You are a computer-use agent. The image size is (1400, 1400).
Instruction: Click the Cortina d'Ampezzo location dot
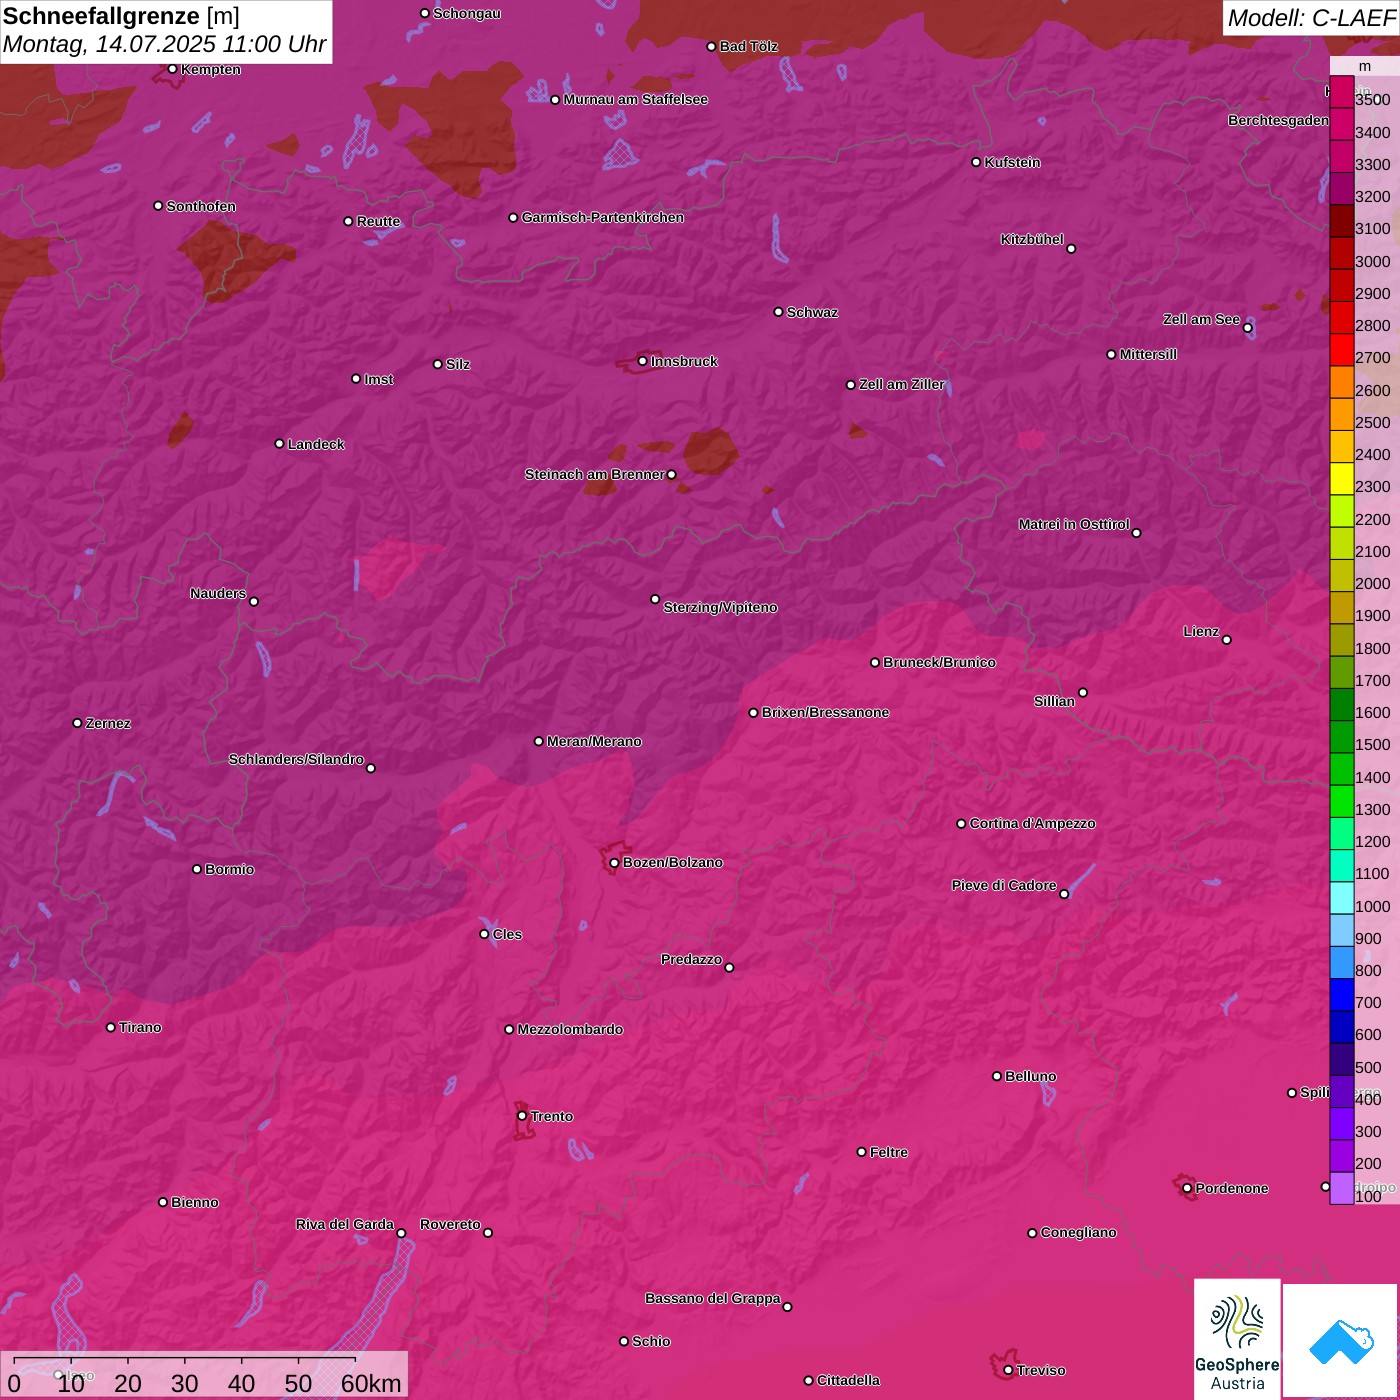(x=961, y=824)
